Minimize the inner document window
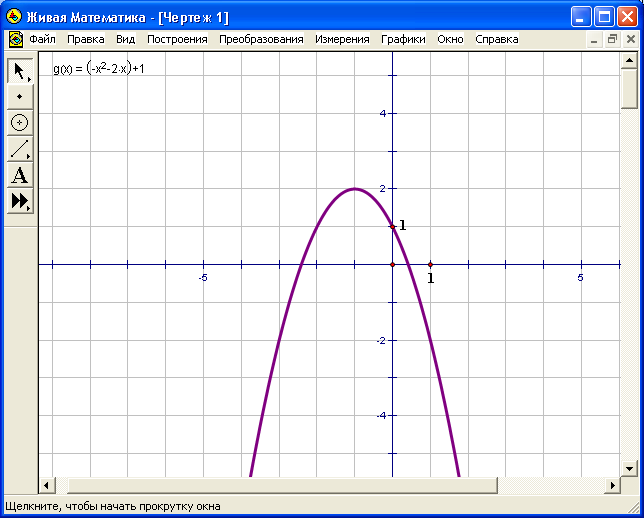This screenshot has width=644, height=518. (593, 40)
